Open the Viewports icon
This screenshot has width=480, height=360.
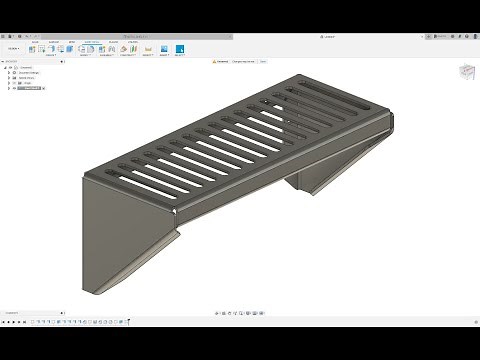click(x=262, y=313)
